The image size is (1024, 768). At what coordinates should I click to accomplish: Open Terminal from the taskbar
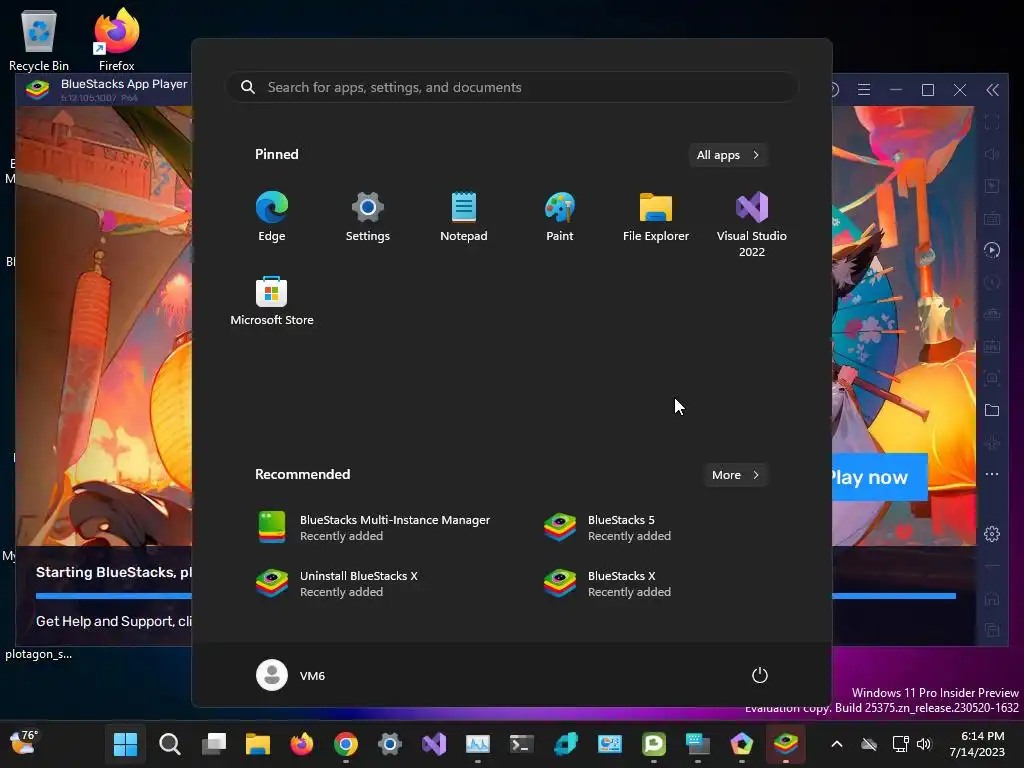coord(522,744)
